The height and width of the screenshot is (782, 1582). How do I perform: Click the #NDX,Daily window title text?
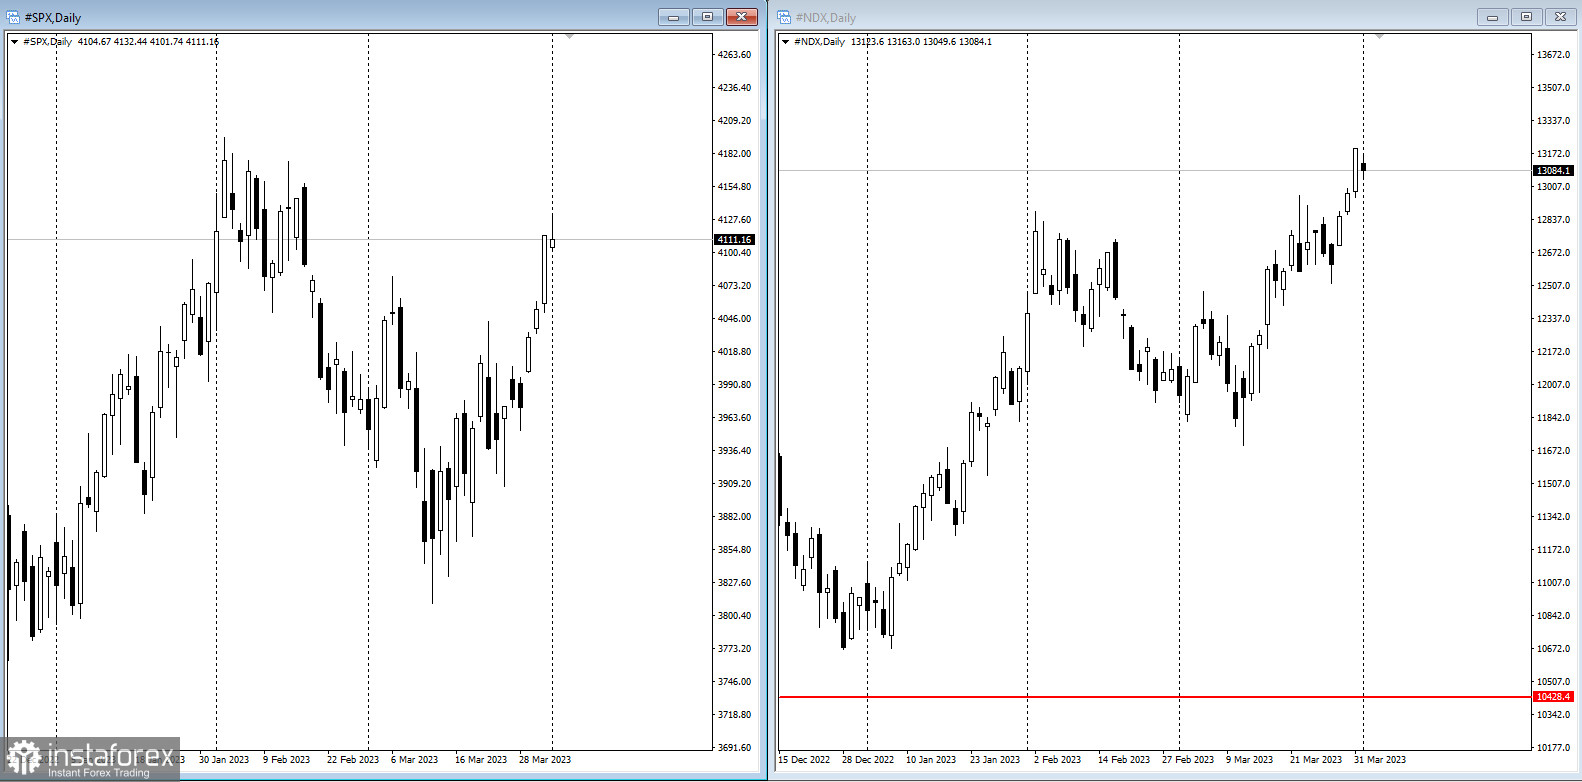pos(826,18)
